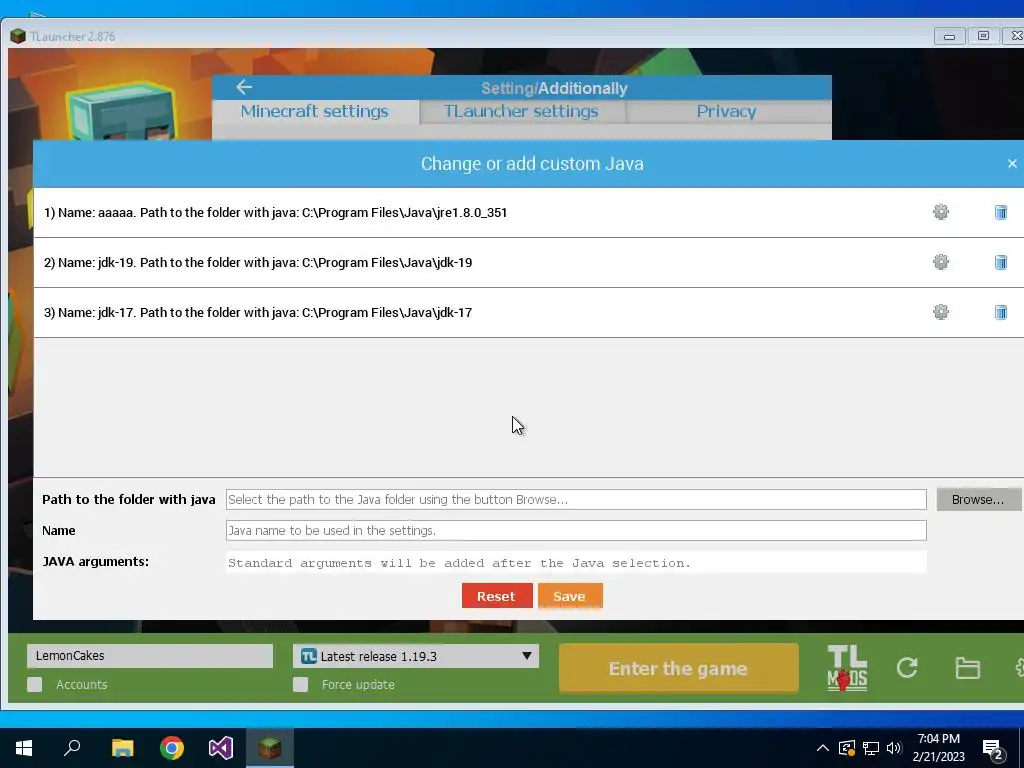The image size is (1024, 768).
Task: Click Enter the game button
Action: point(678,668)
